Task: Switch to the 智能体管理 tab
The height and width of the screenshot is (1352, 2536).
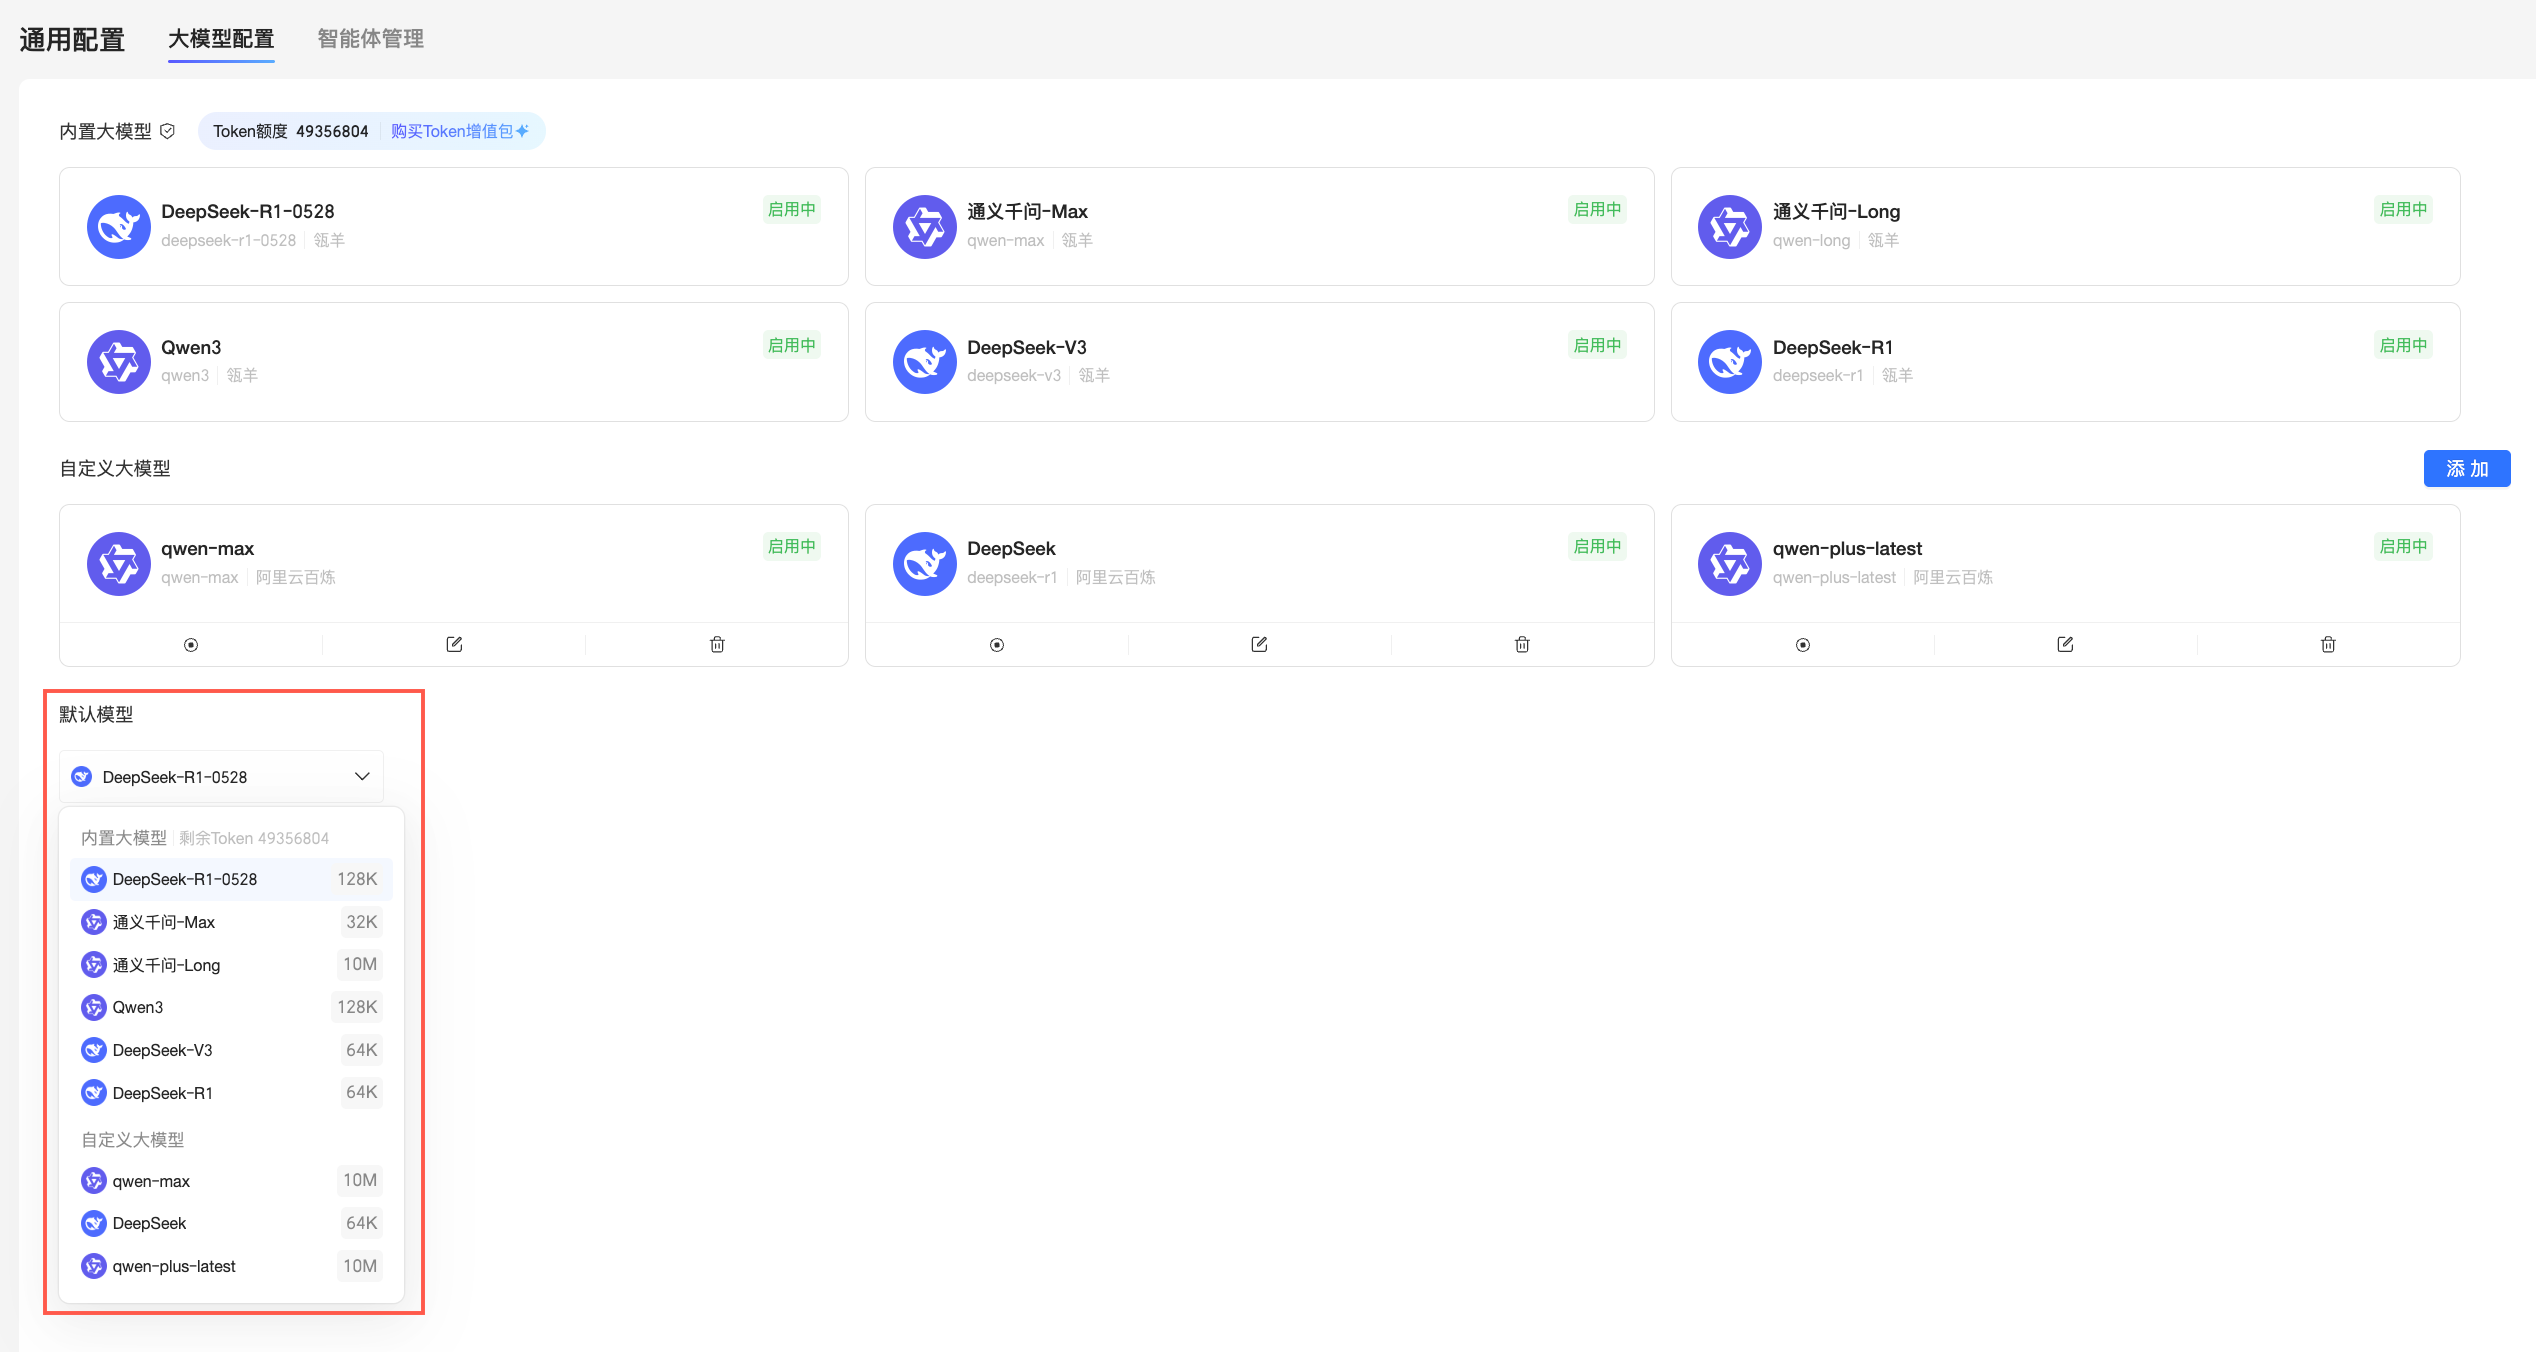Action: pyautogui.click(x=371, y=39)
